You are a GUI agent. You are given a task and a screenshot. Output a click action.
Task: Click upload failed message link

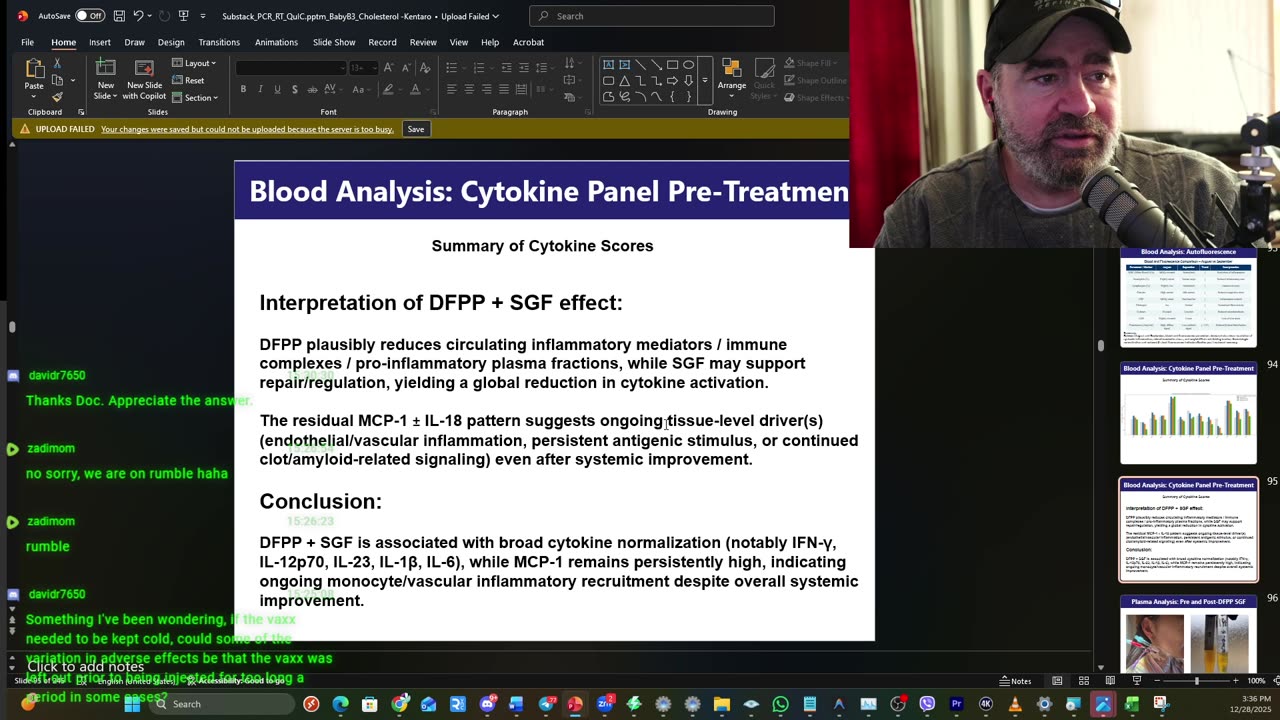coord(247,129)
